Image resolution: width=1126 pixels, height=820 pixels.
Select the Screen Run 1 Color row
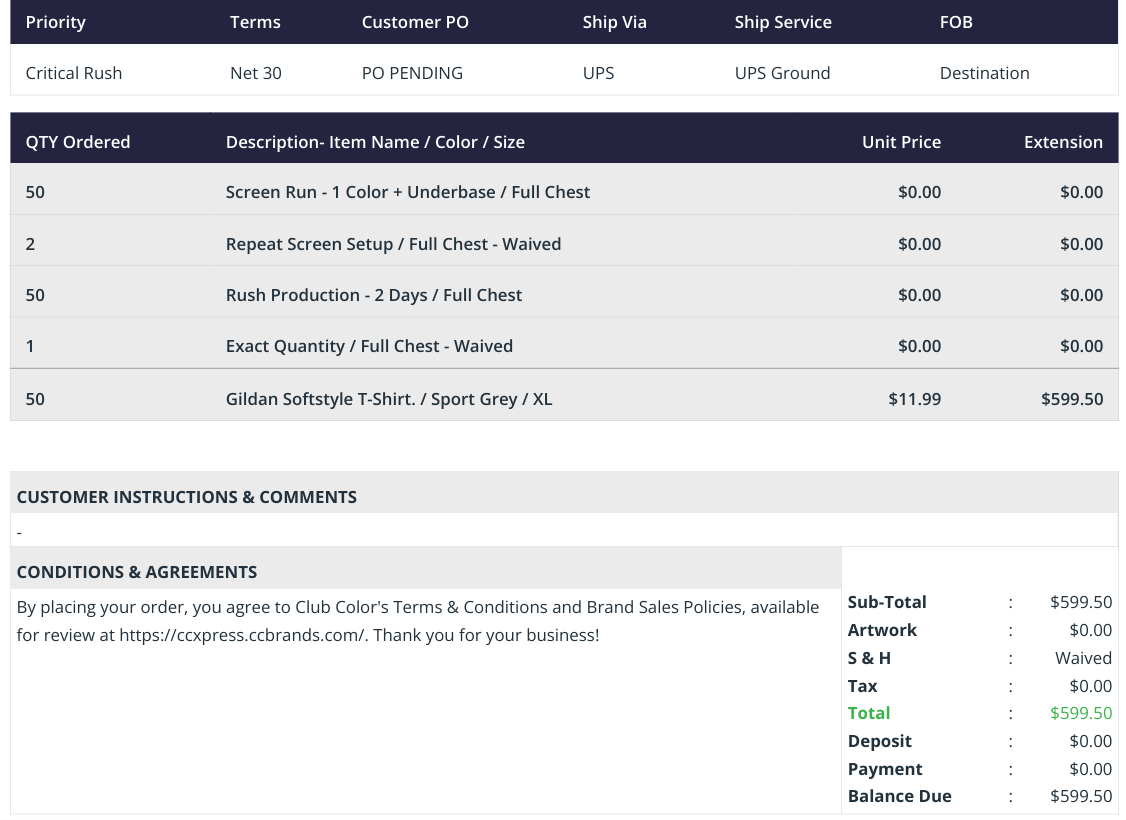point(564,192)
